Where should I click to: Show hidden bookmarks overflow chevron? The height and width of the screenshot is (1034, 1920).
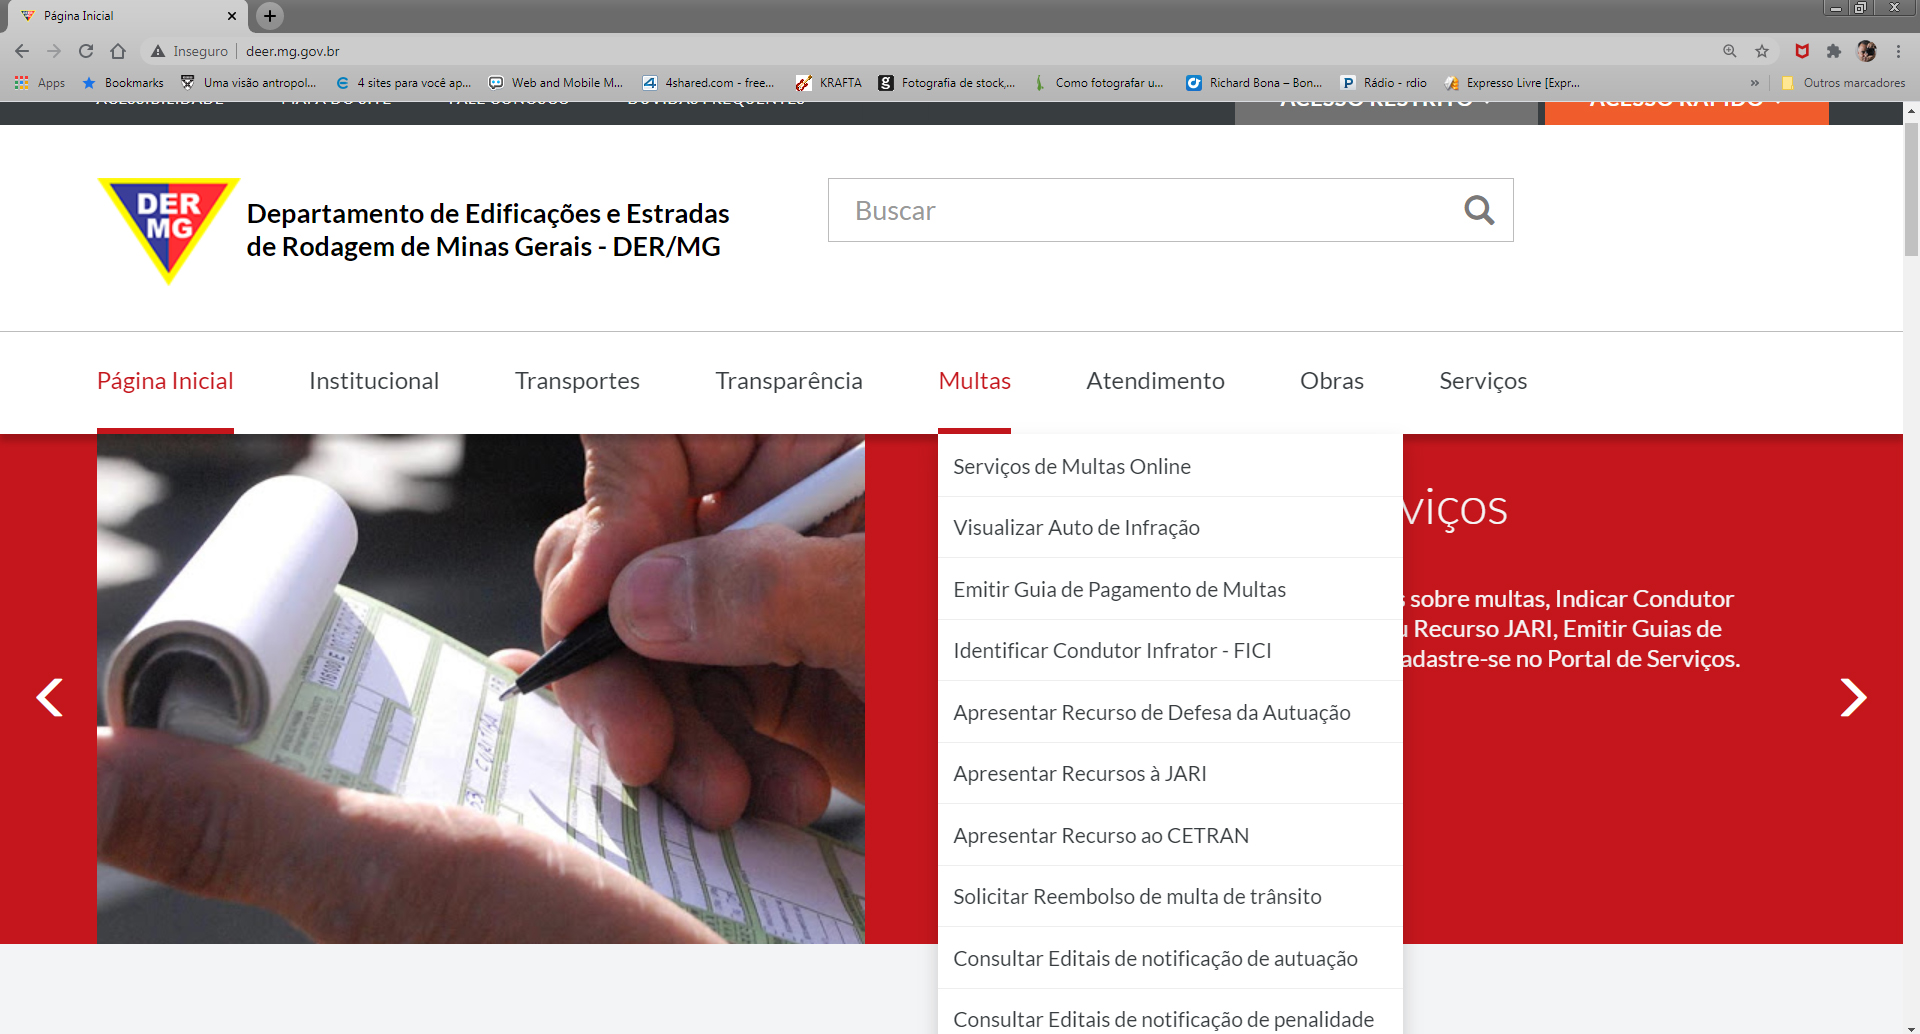click(1754, 83)
